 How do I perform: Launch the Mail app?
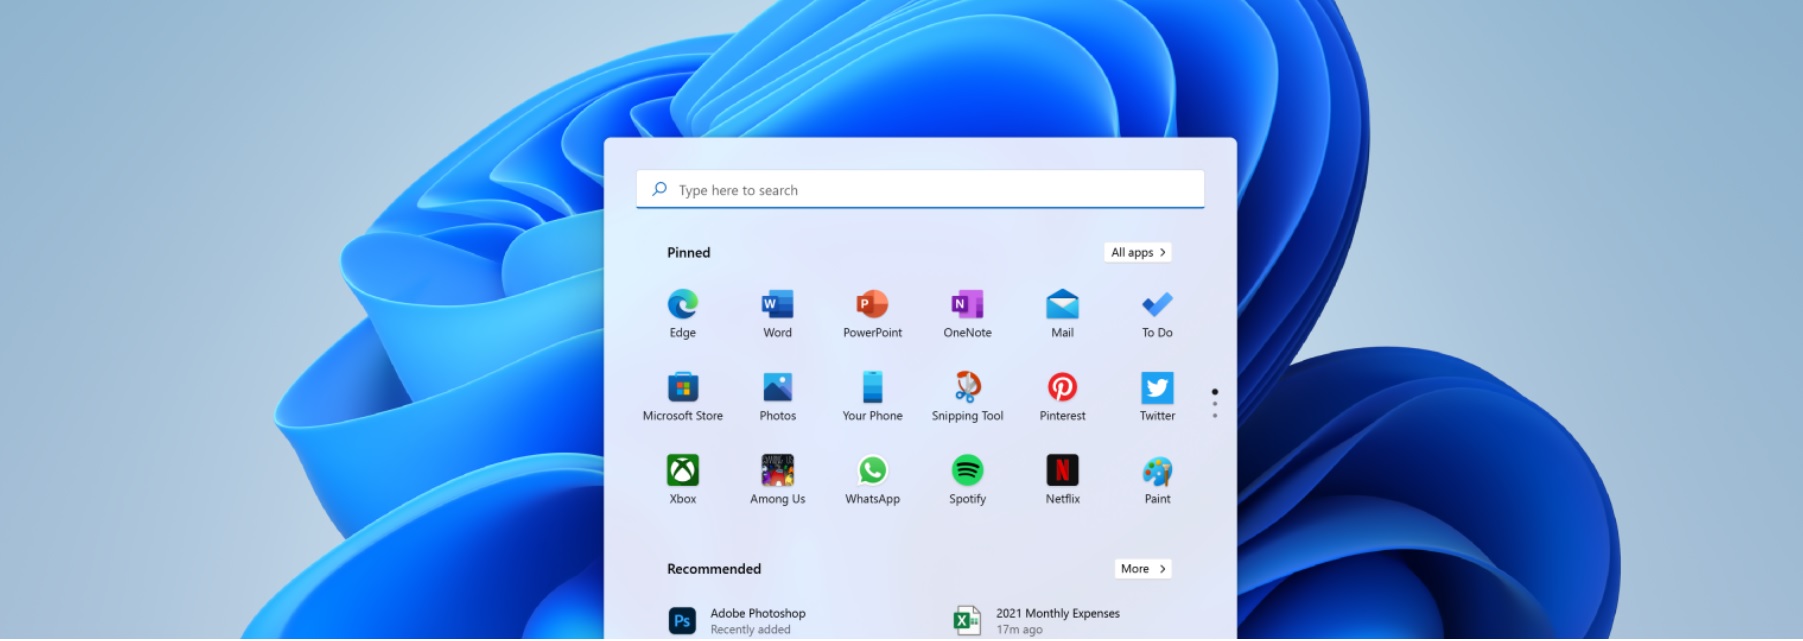pyautogui.click(x=1062, y=313)
